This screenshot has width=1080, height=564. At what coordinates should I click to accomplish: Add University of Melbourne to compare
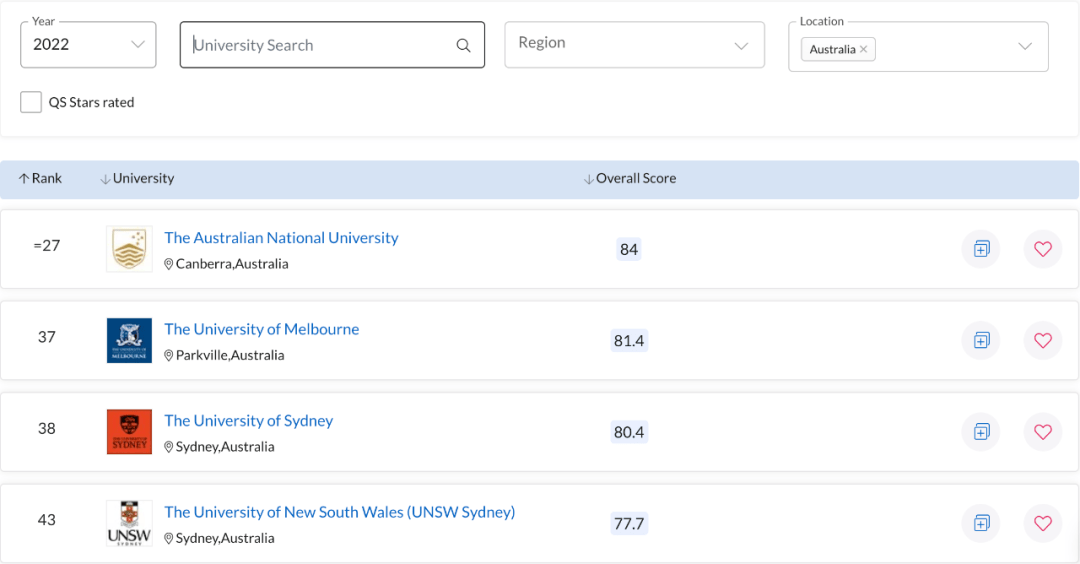981,340
